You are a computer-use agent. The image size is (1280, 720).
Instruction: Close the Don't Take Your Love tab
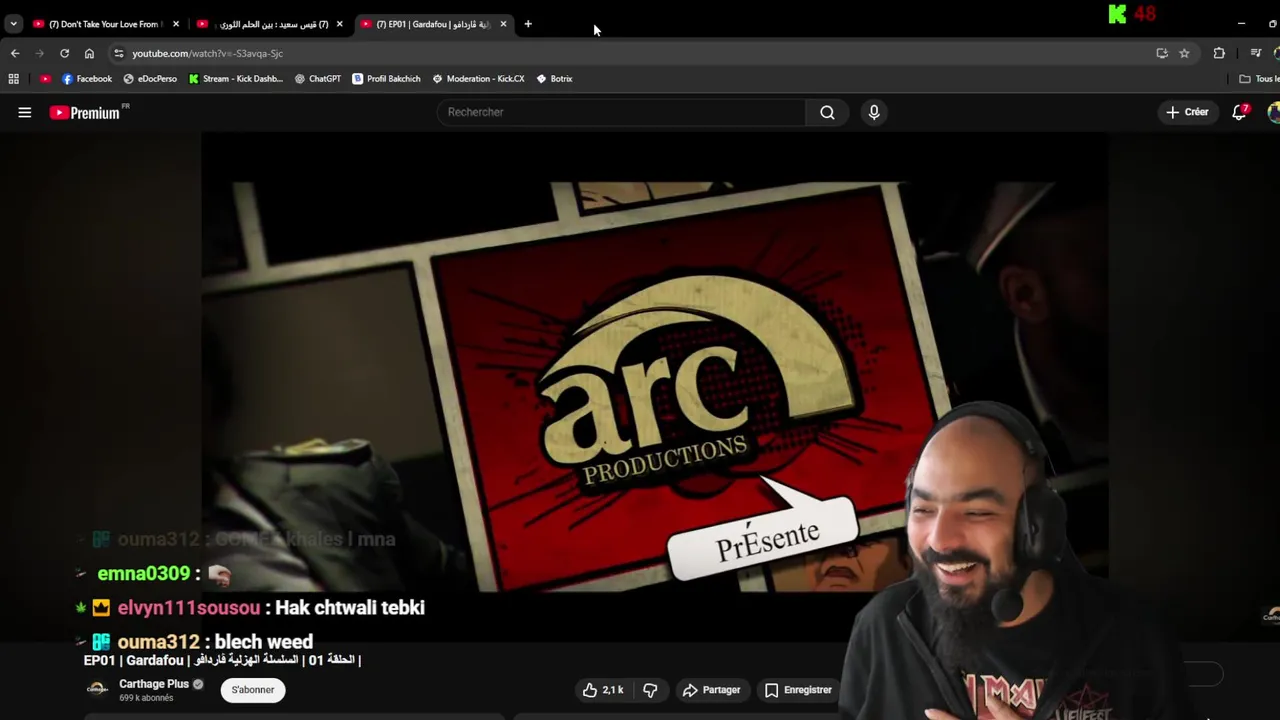click(x=175, y=24)
